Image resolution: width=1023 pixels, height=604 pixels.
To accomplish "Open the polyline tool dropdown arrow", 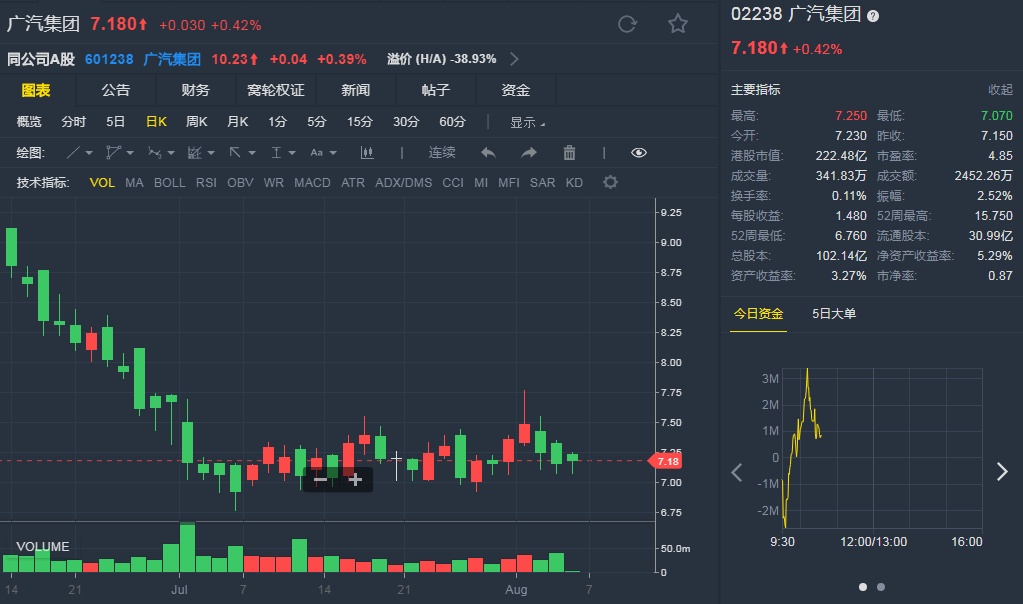I will [x=130, y=153].
